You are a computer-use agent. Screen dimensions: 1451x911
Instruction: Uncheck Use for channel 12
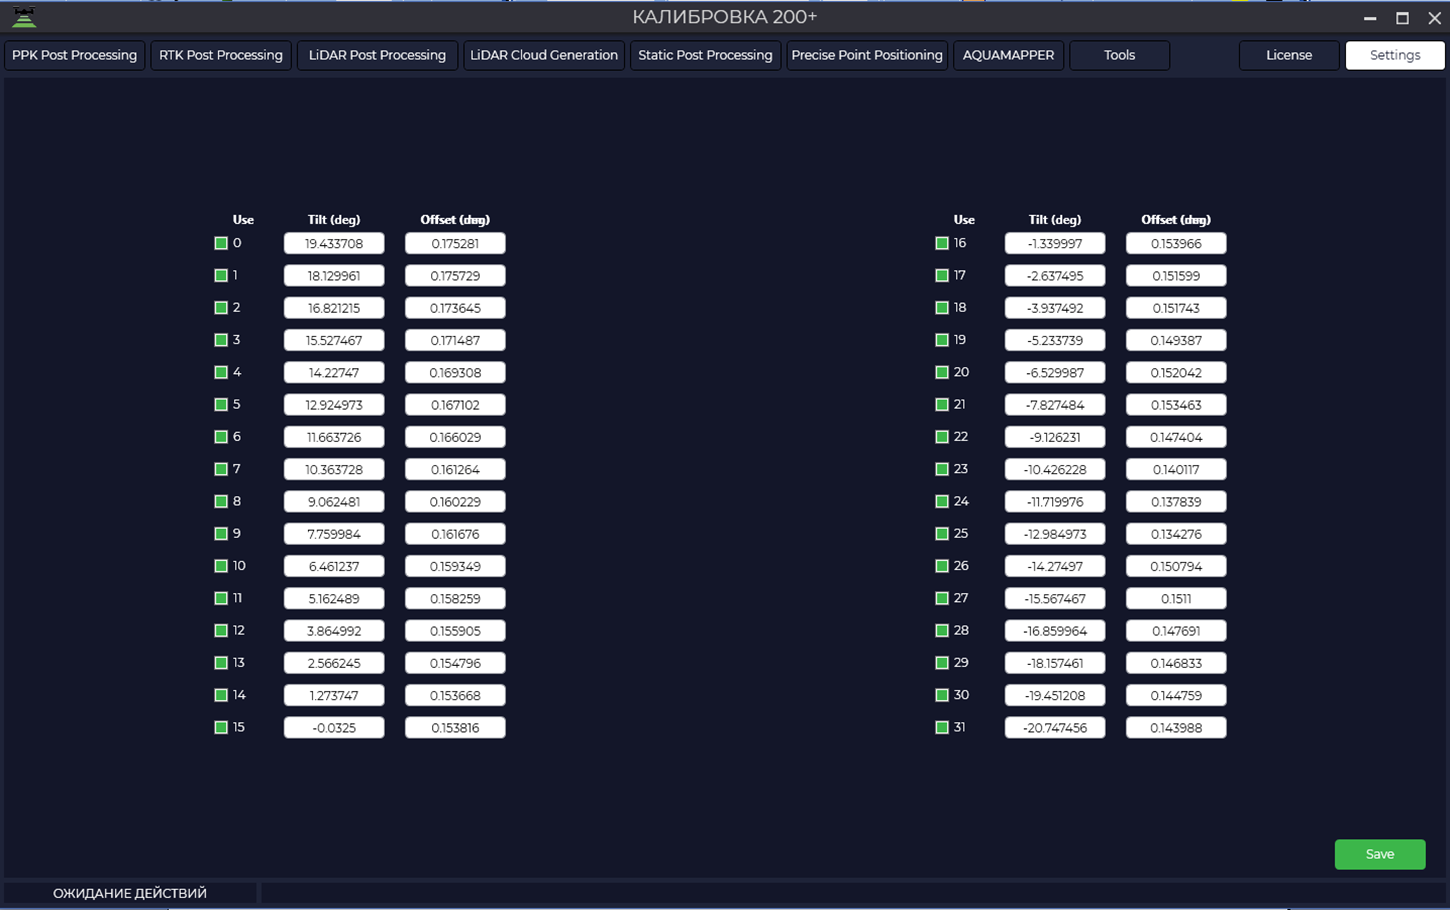[x=221, y=631]
